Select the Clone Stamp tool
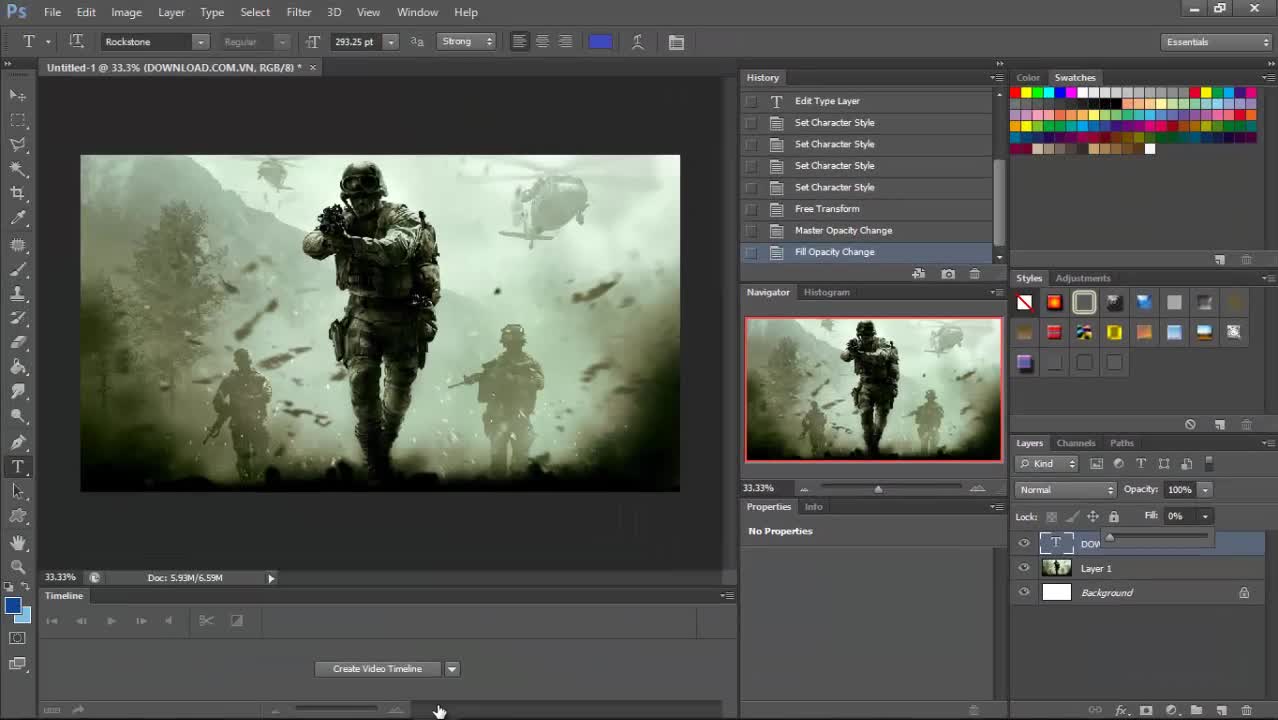Viewport: 1278px width, 720px height. point(18,294)
